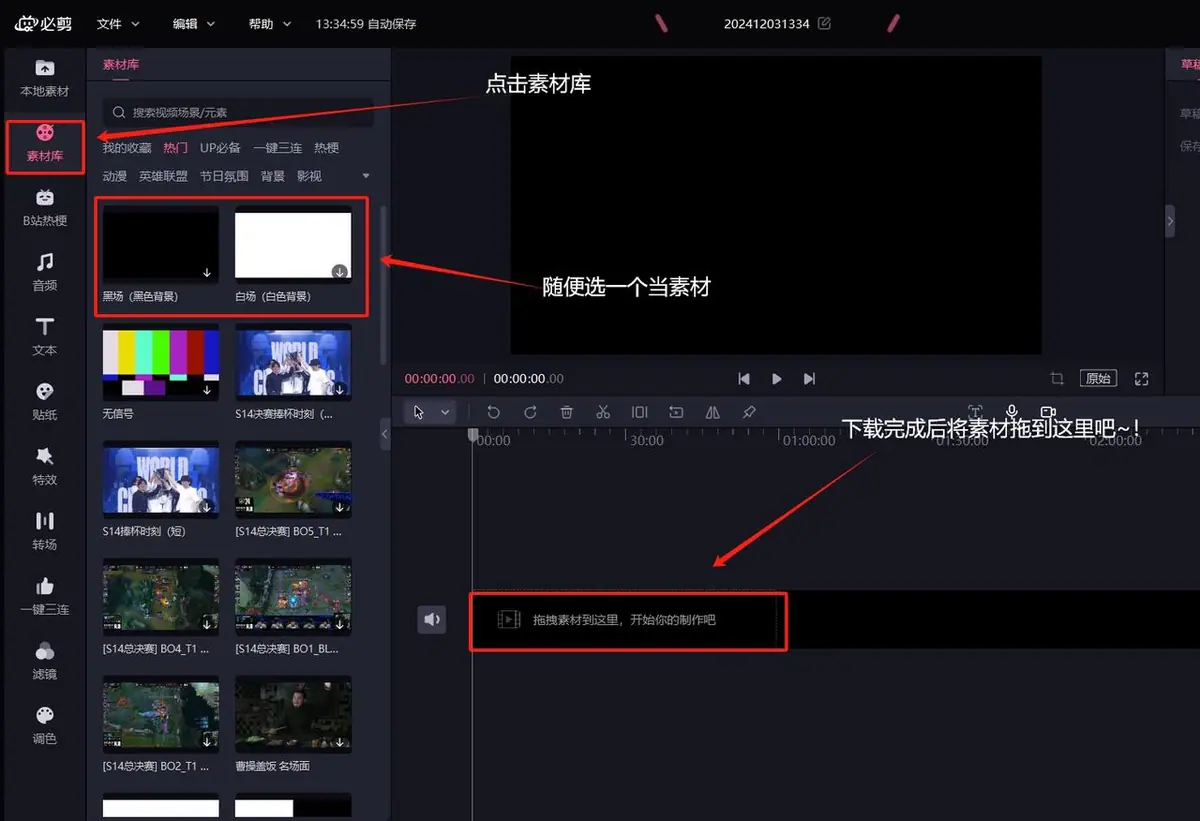The height and width of the screenshot is (821, 1200).
Task: Switch to the 节日氛围 category
Action: (224, 176)
